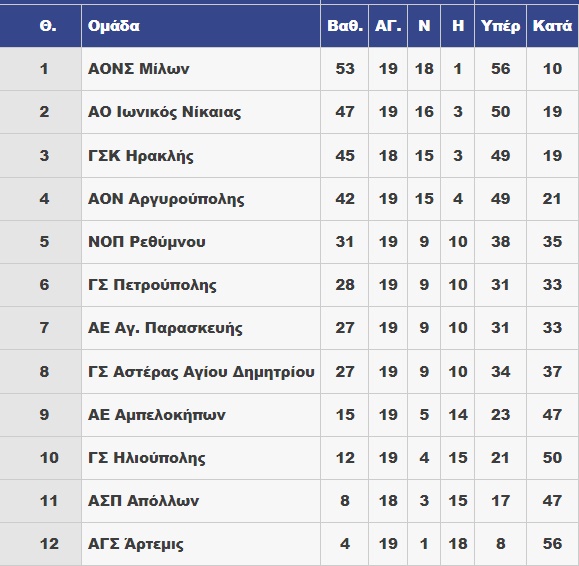Click the Ομάδα column header
Viewport: 579px width, 566px height.
pos(114,26)
